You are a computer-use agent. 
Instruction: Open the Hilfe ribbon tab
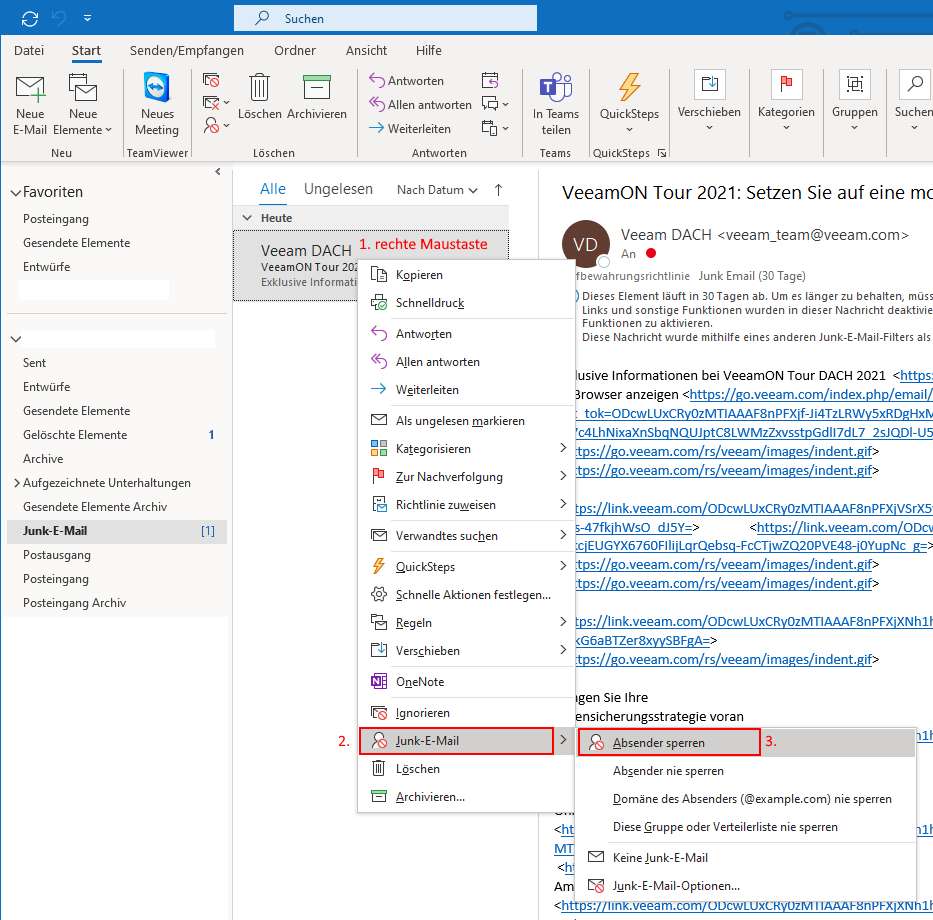(x=428, y=51)
